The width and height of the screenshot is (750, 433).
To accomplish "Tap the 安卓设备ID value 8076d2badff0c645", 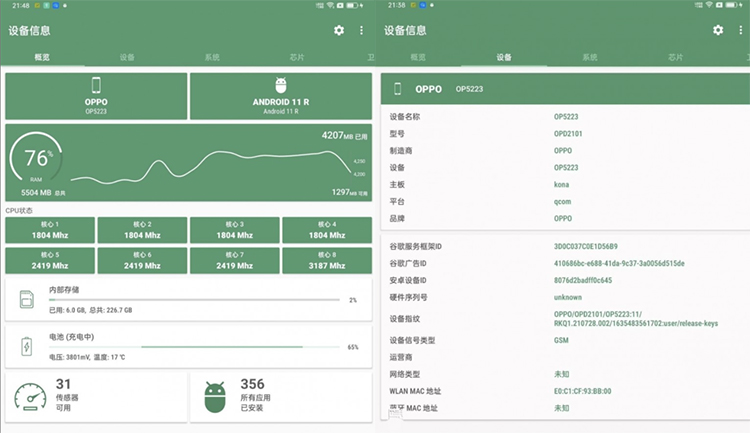I will [x=583, y=280].
